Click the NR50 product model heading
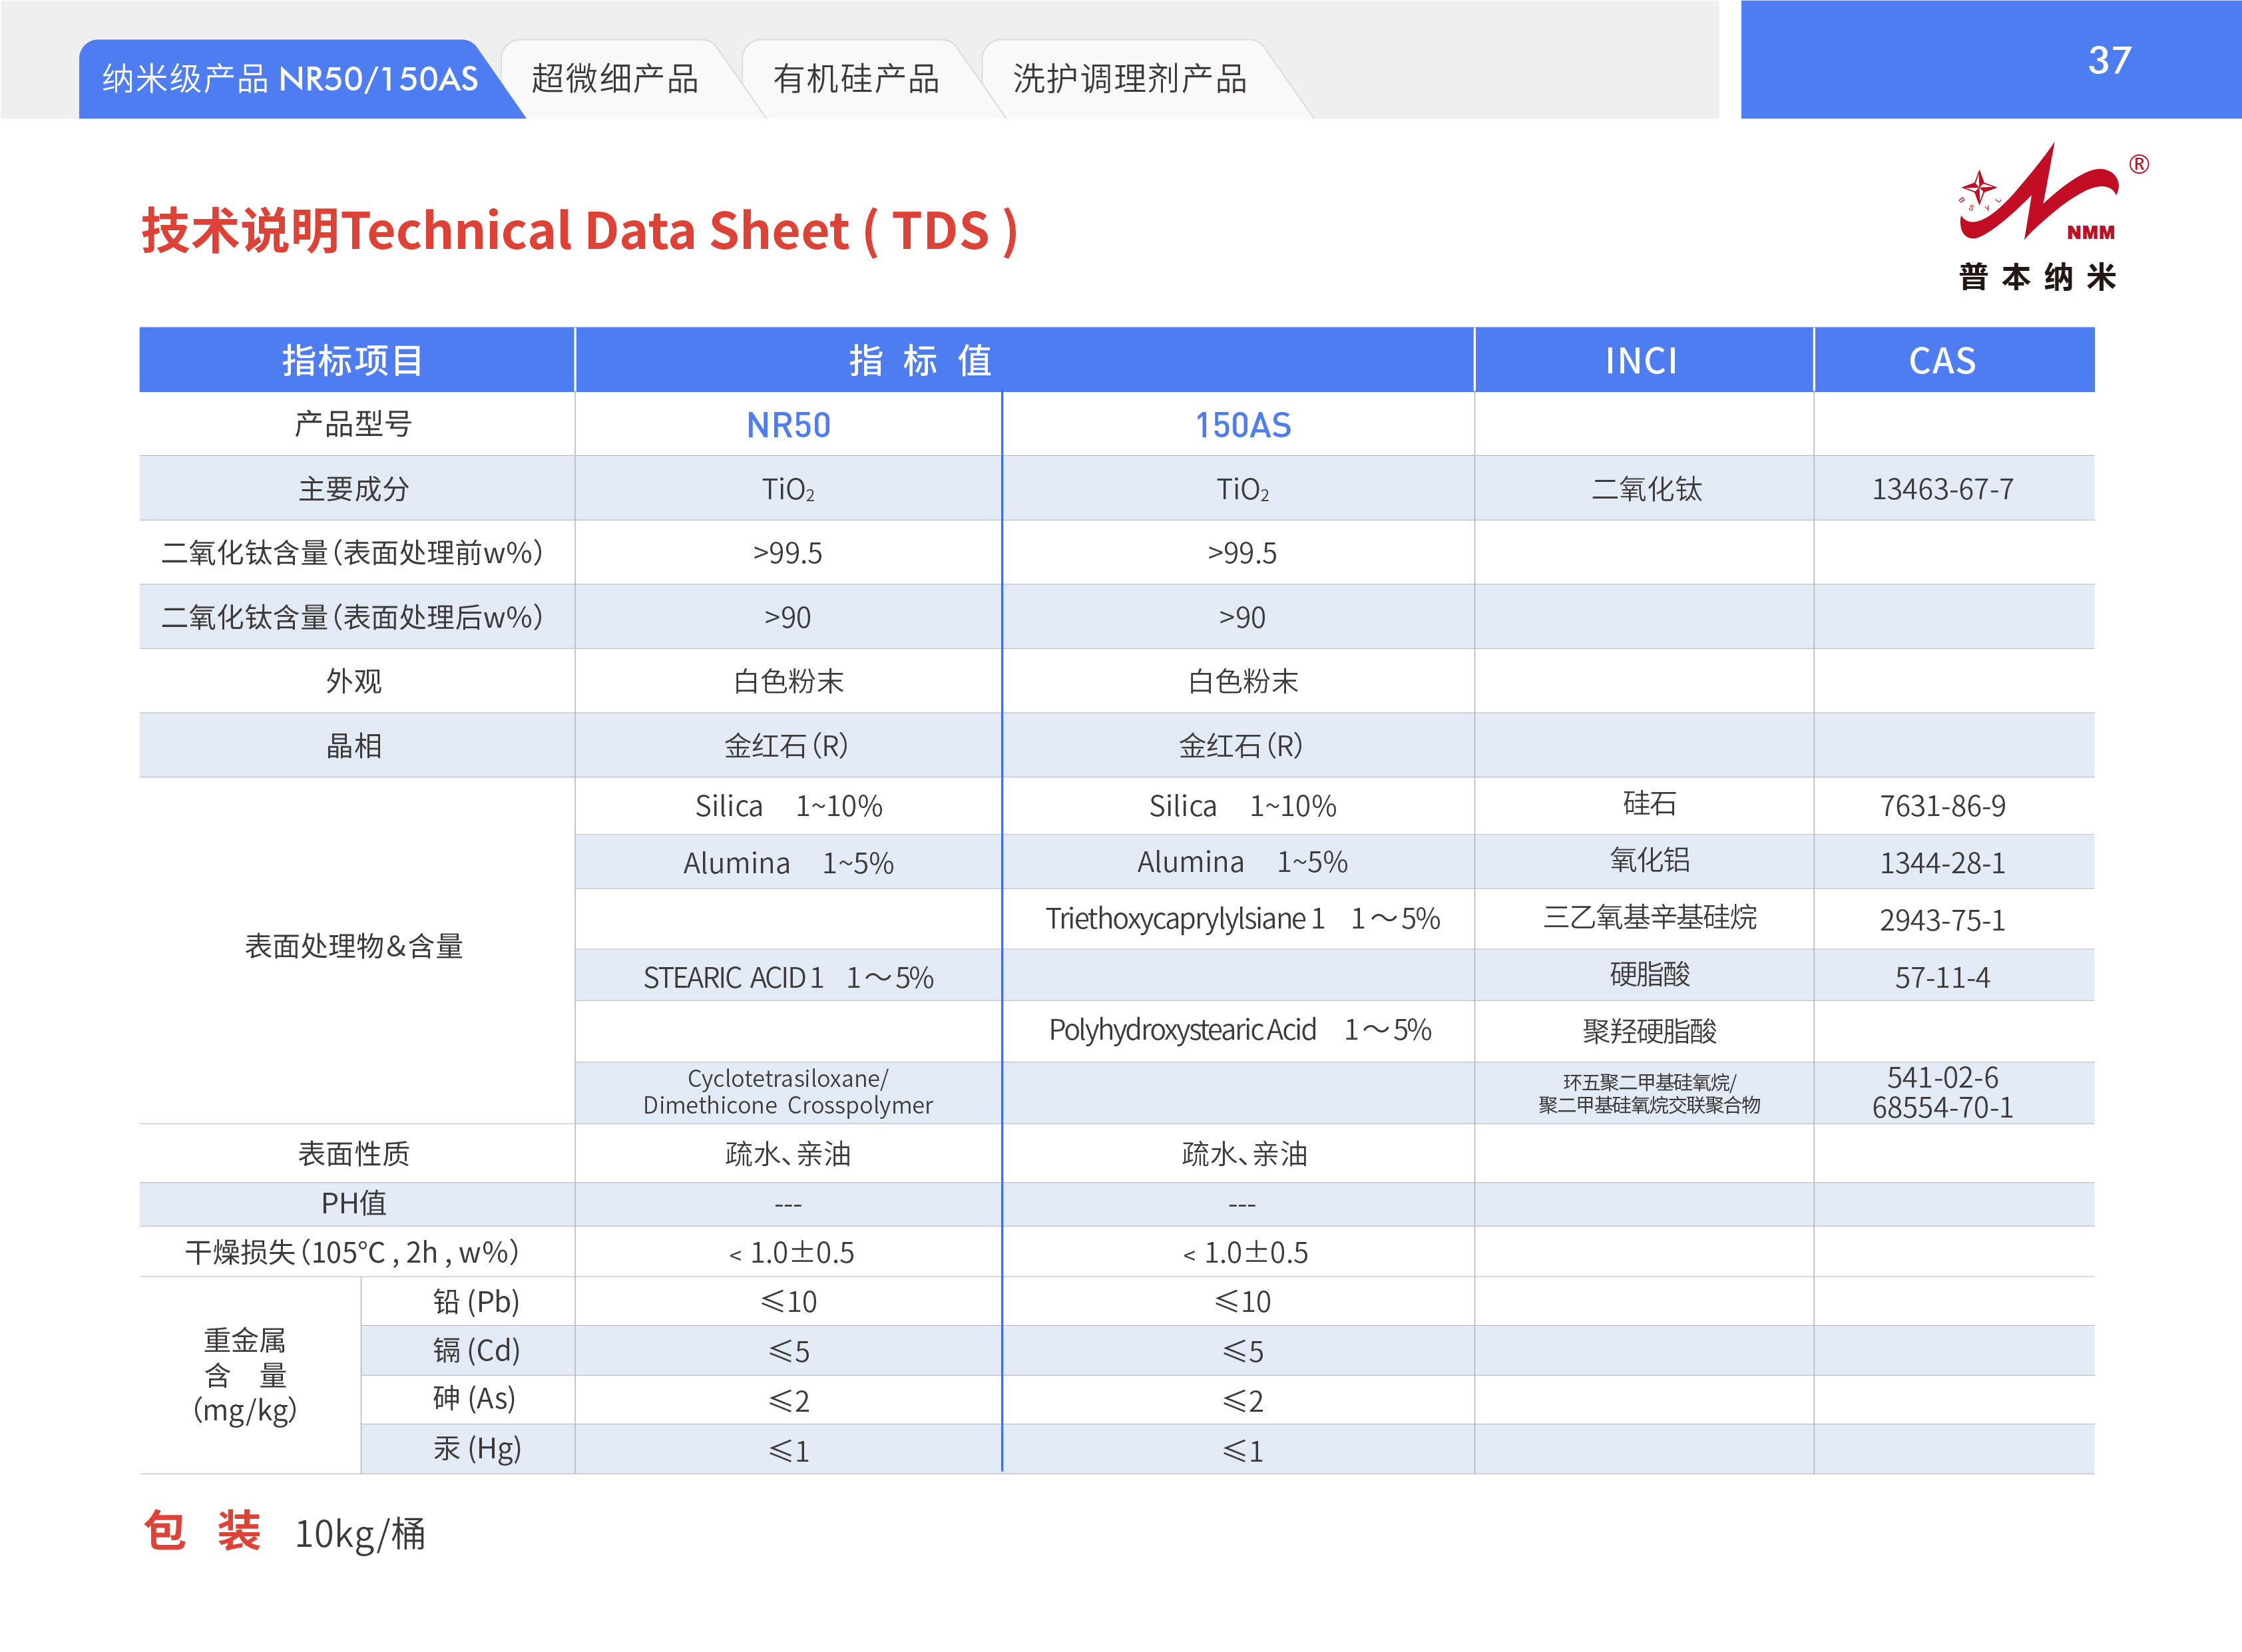This screenshot has width=2242, height=1652. pos(788,425)
